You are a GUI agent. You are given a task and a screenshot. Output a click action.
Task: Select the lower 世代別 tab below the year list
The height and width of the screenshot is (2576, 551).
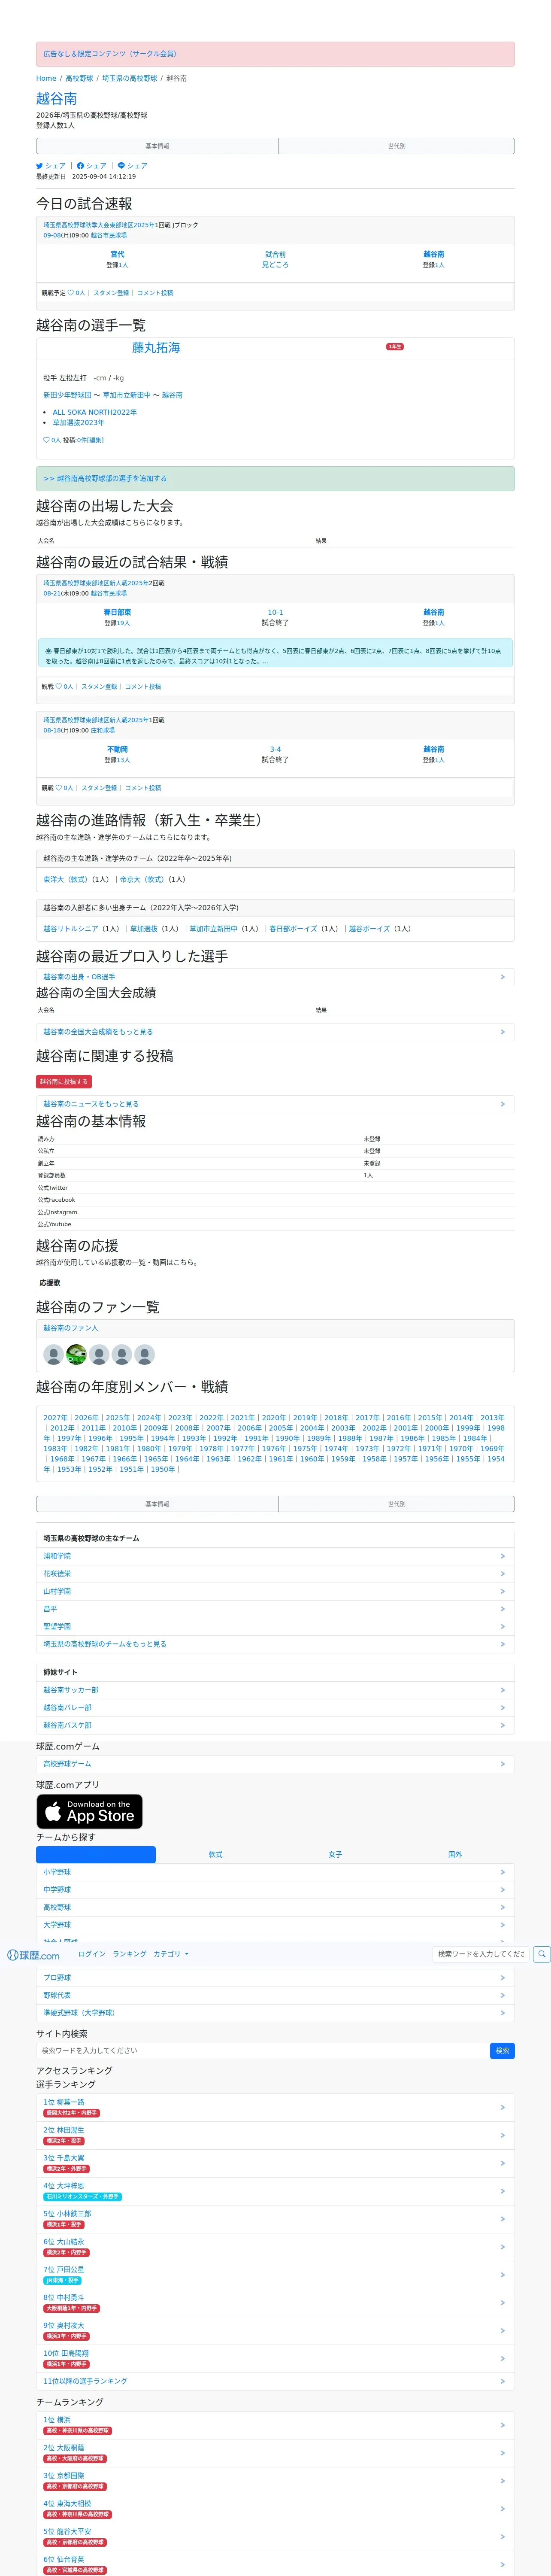point(397,1504)
